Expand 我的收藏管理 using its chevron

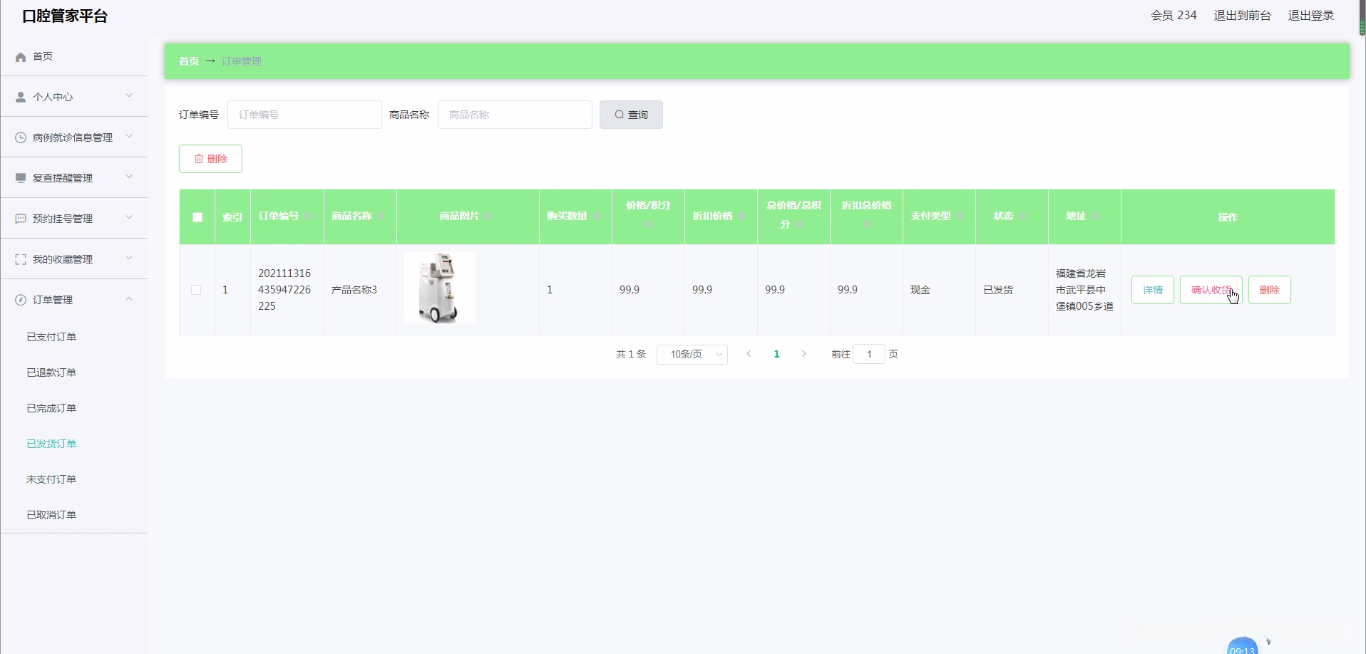pos(129,258)
